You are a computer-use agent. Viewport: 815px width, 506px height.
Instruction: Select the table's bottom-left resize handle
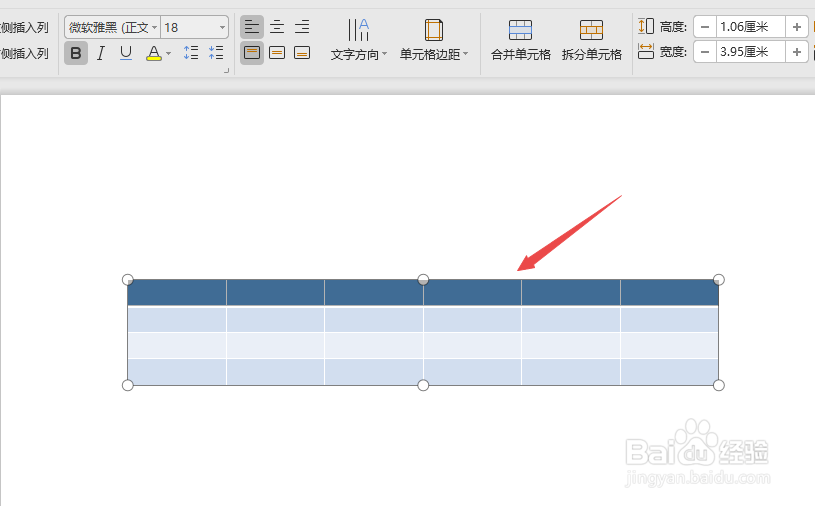point(128,385)
